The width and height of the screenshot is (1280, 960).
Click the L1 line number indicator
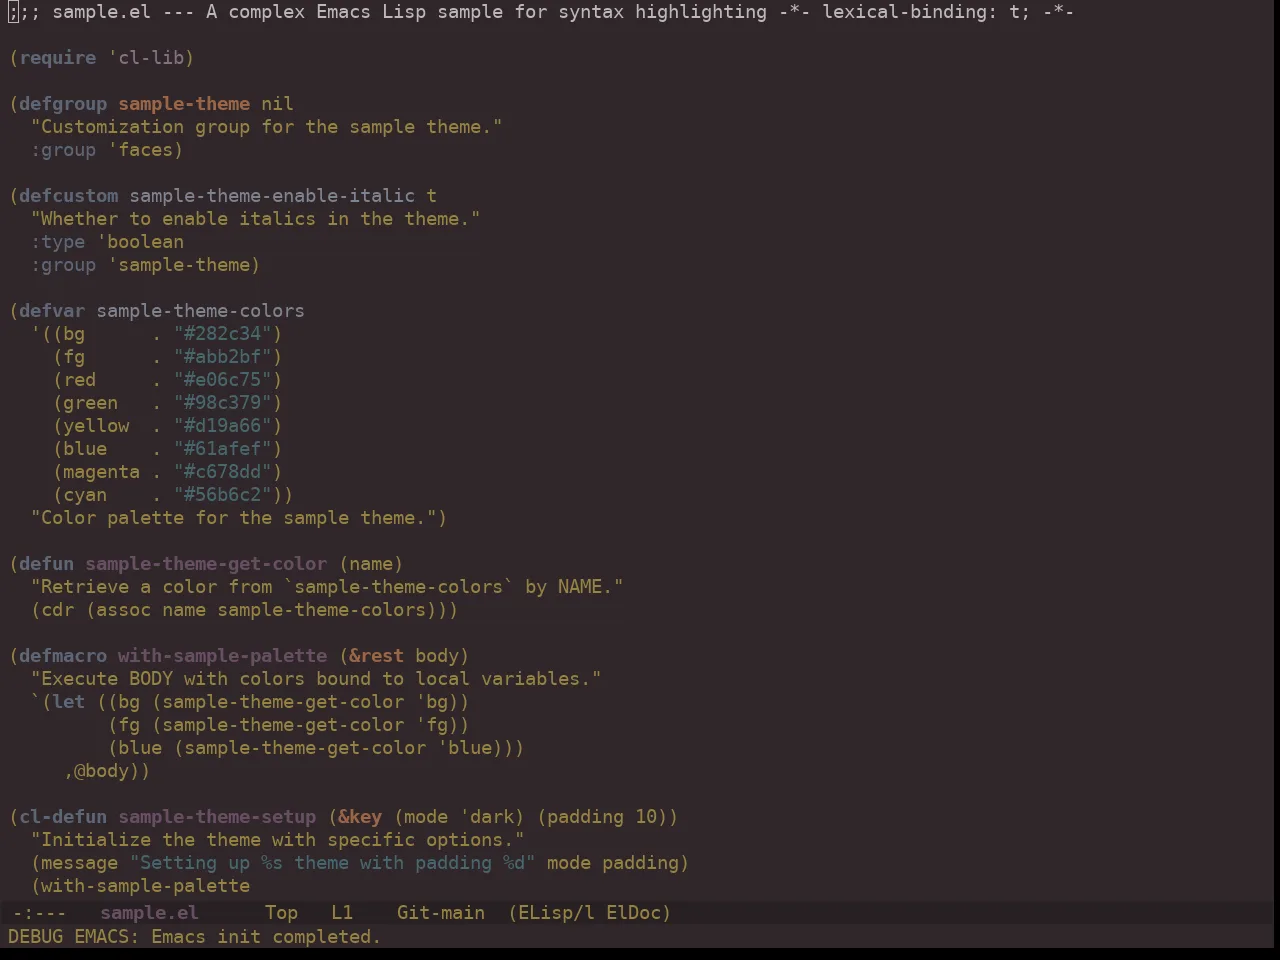click(342, 913)
